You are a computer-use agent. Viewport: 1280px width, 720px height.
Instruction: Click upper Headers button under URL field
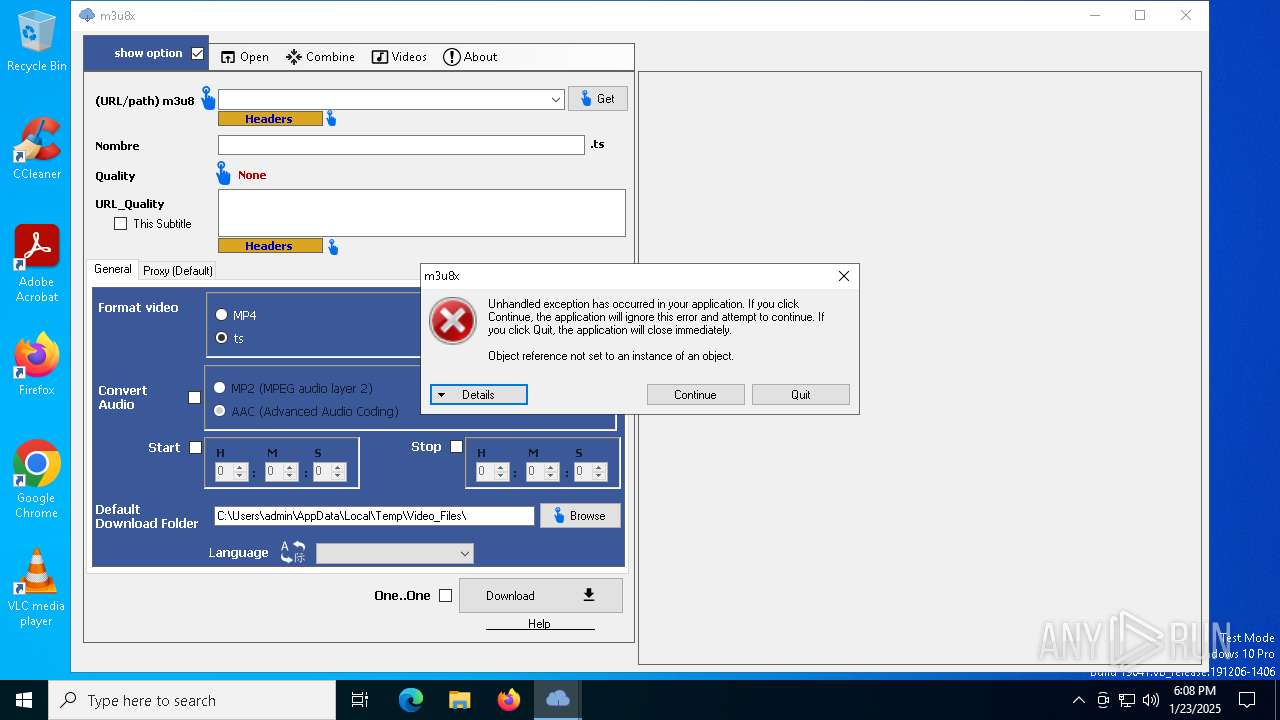[x=270, y=119]
